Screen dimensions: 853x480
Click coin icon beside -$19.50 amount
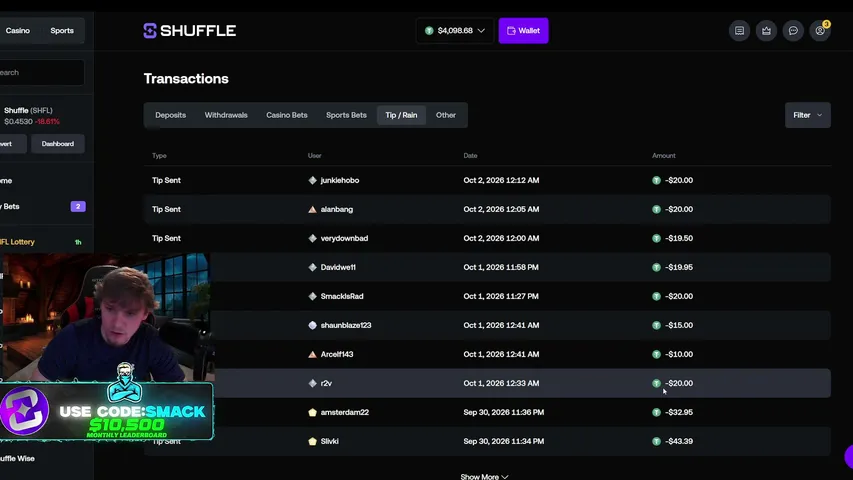pos(656,238)
